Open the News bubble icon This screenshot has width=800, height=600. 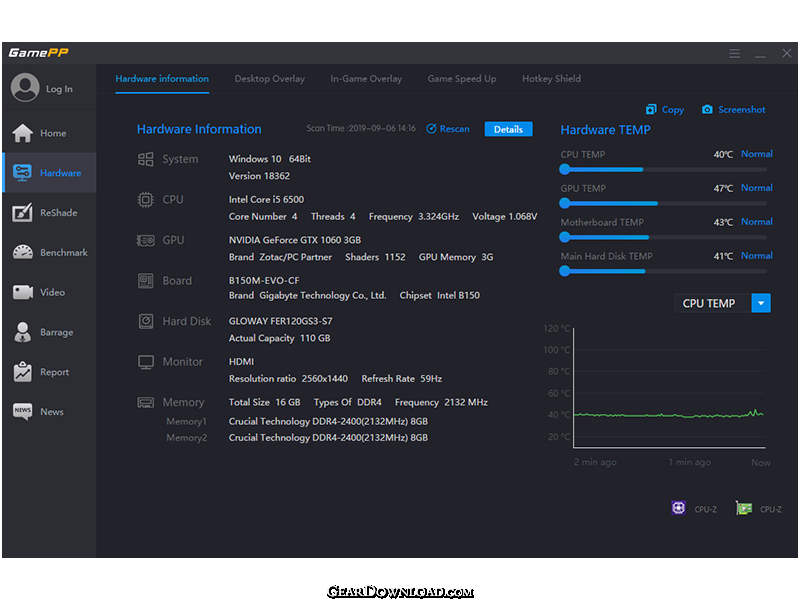click(22, 411)
